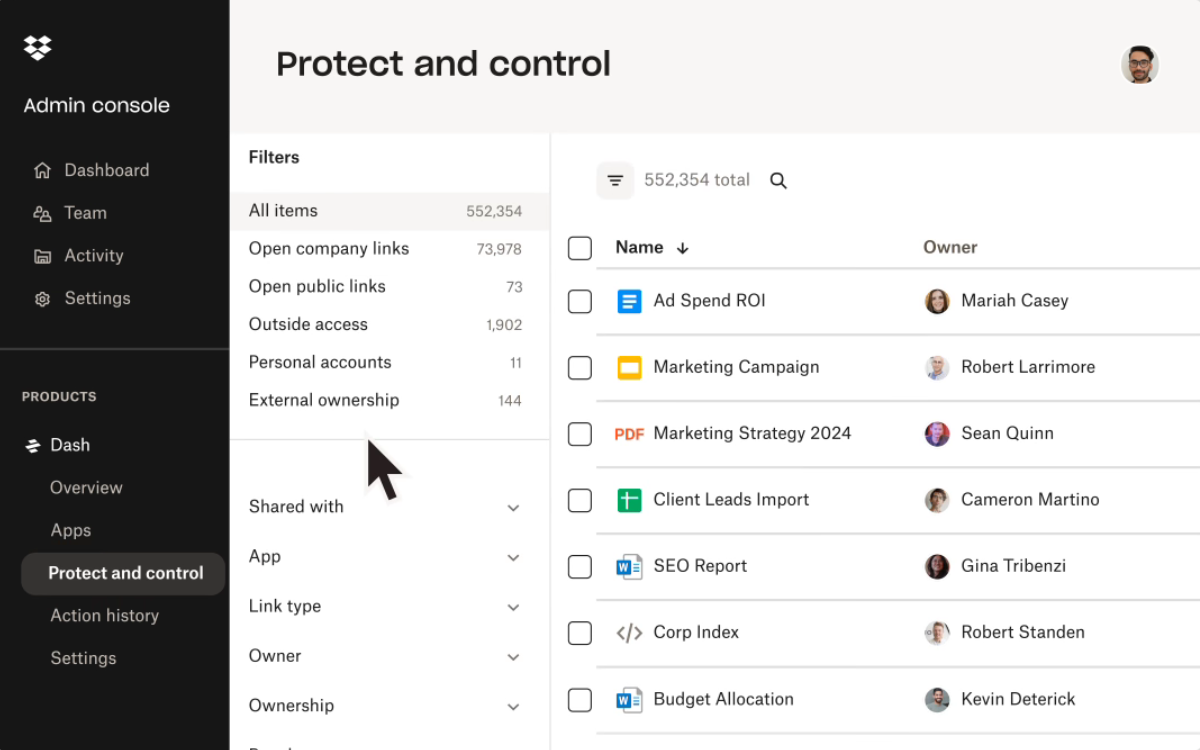Expand the Link type filter section
This screenshot has height=750, width=1200.
coord(513,607)
